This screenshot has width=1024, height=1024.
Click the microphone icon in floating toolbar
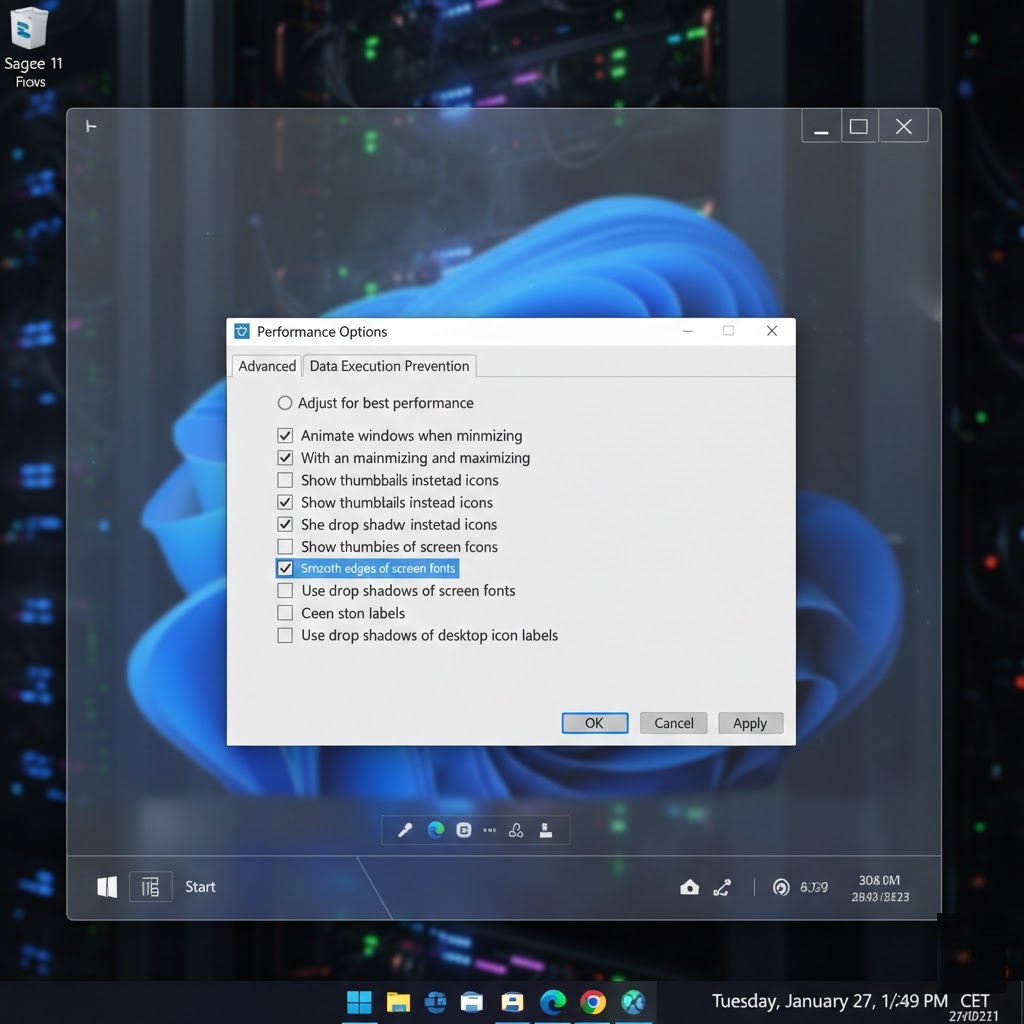(405, 830)
